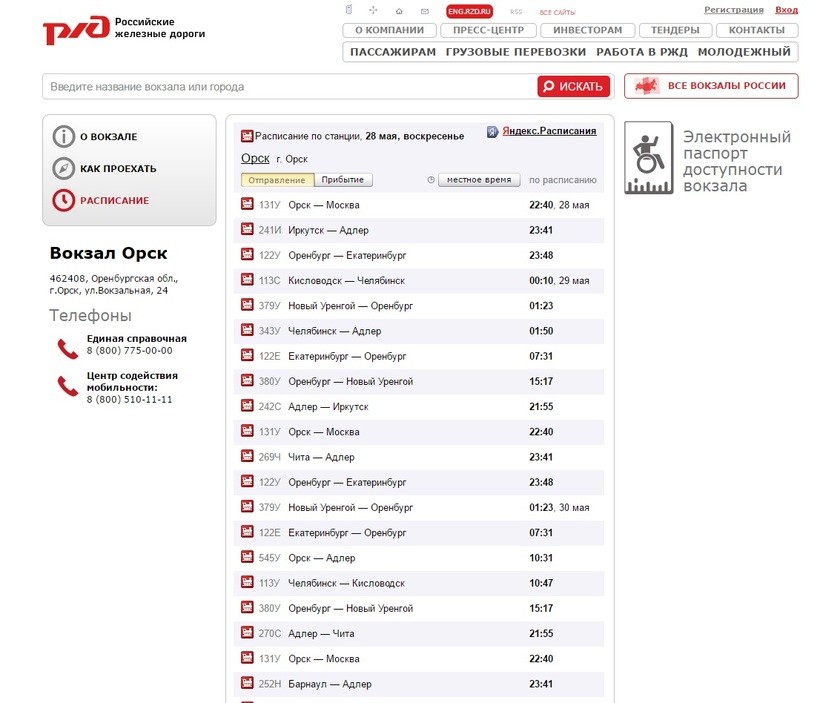
Task: Open the Электронный паспорт доступности вокзала text
Action: pos(736,161)
